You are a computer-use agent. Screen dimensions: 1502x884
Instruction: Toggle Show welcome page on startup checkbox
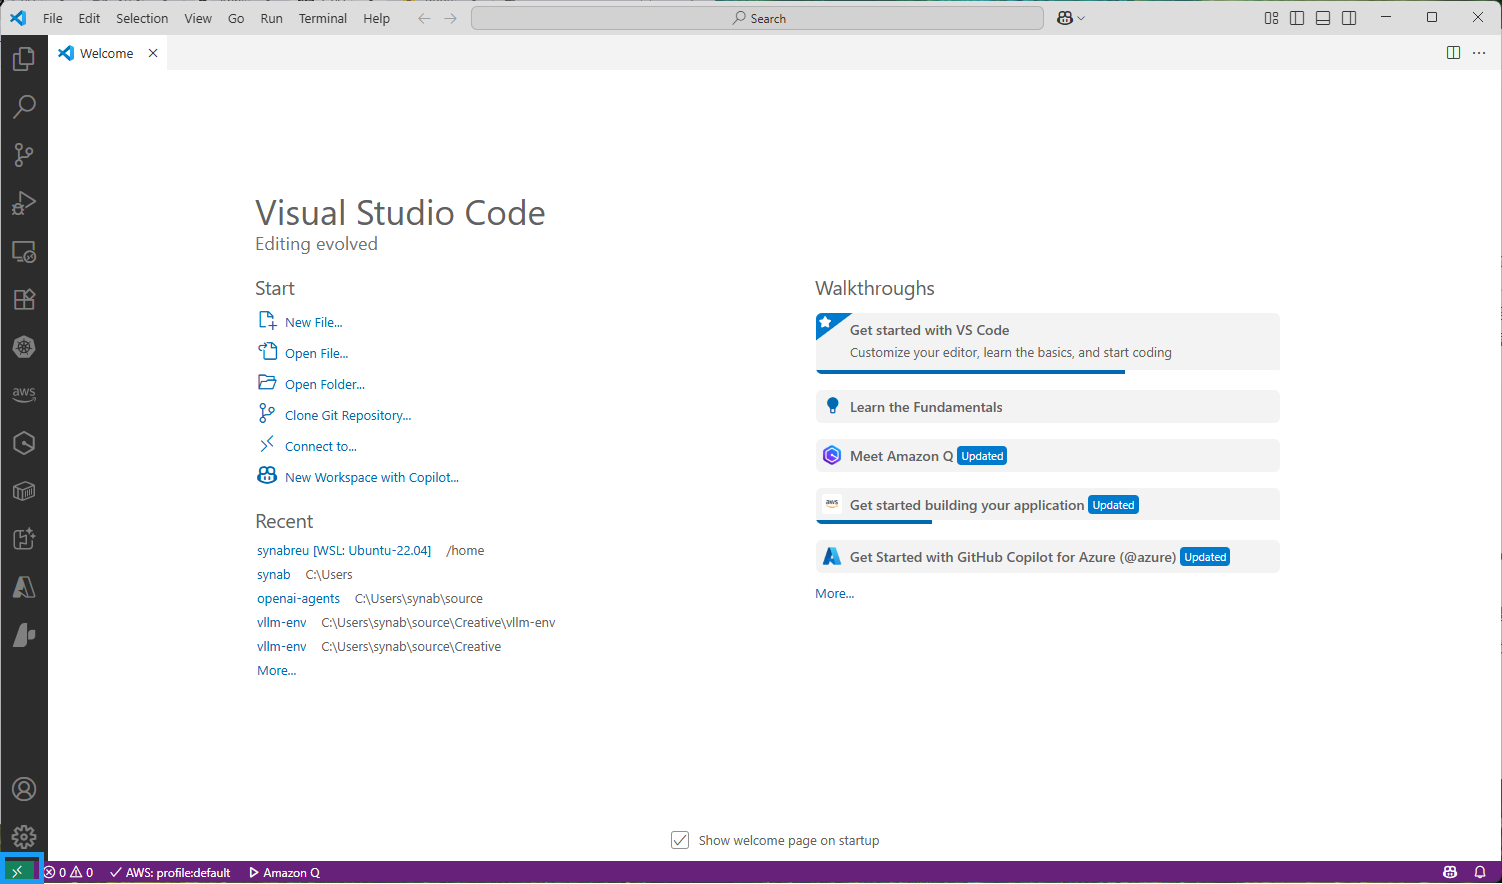680,840
